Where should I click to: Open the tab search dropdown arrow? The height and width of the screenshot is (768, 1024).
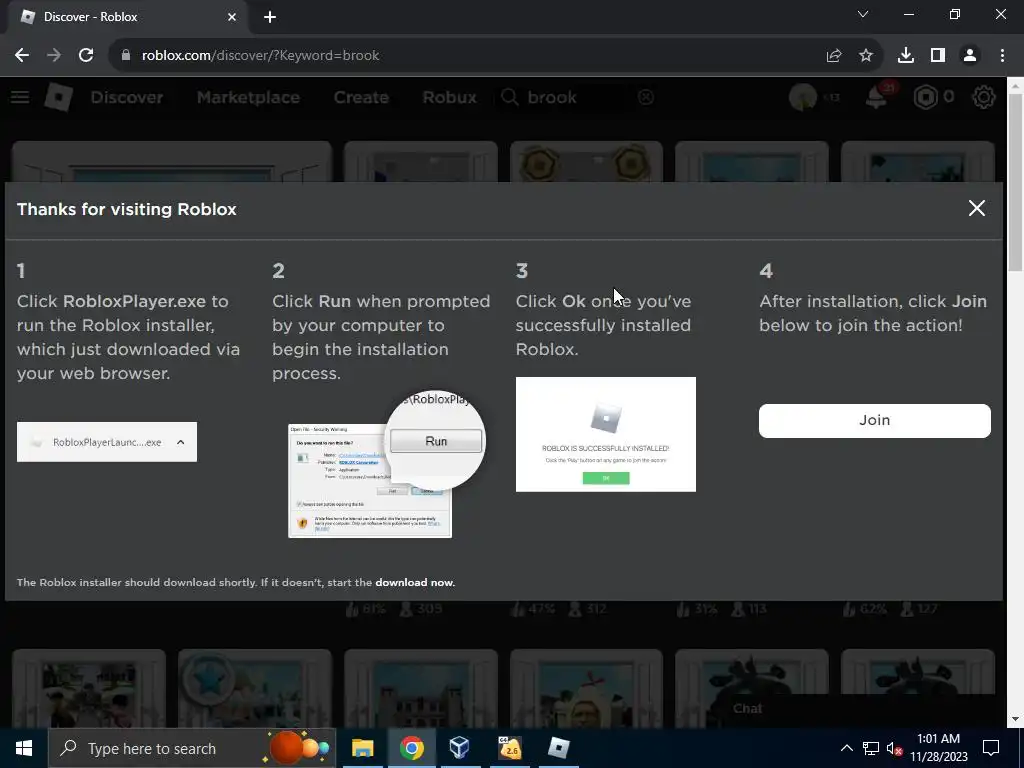(x=863, y=14)
